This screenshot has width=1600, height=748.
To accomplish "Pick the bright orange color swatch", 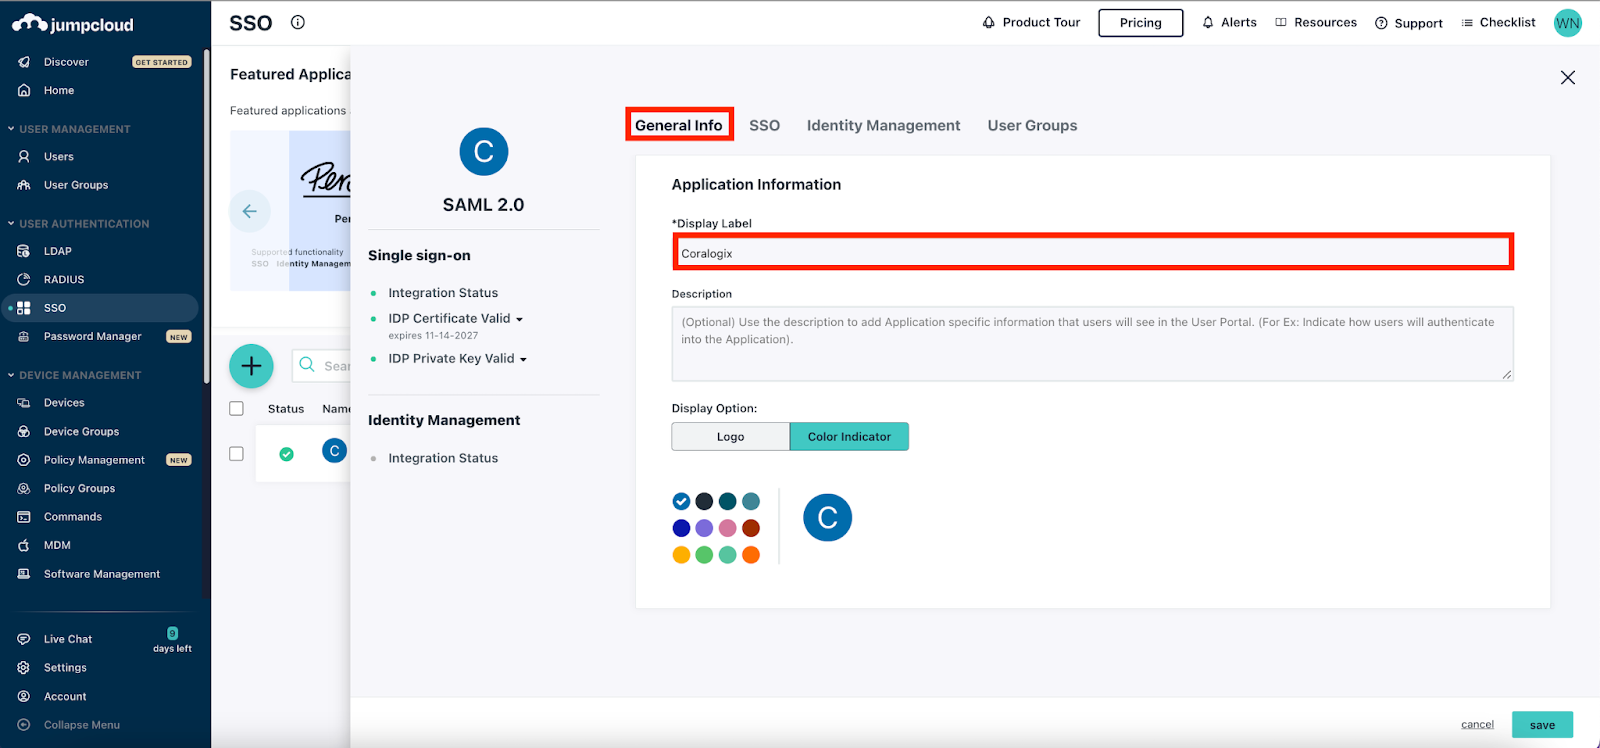I will [751, 555].
